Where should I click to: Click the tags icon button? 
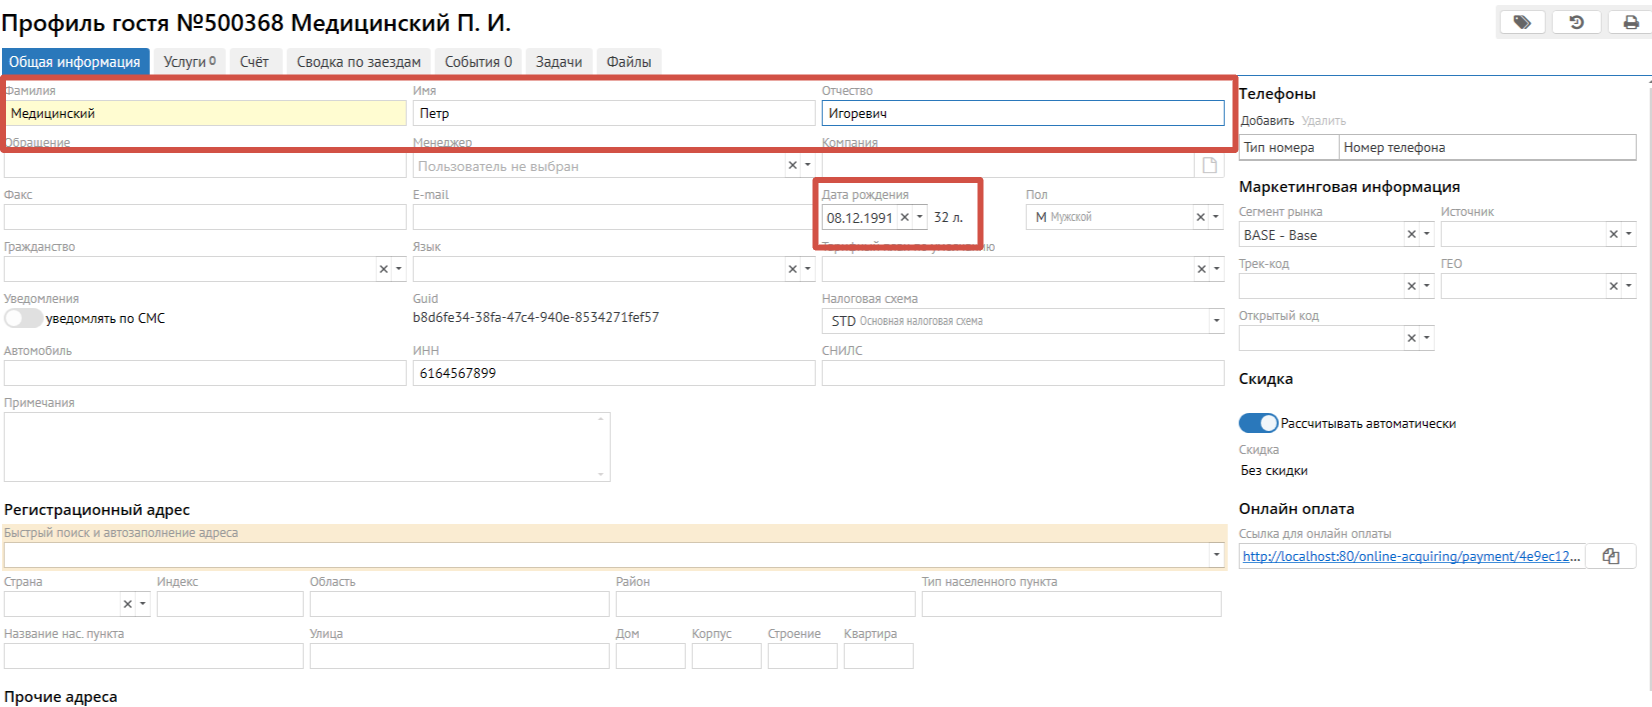coord(1522,22)
